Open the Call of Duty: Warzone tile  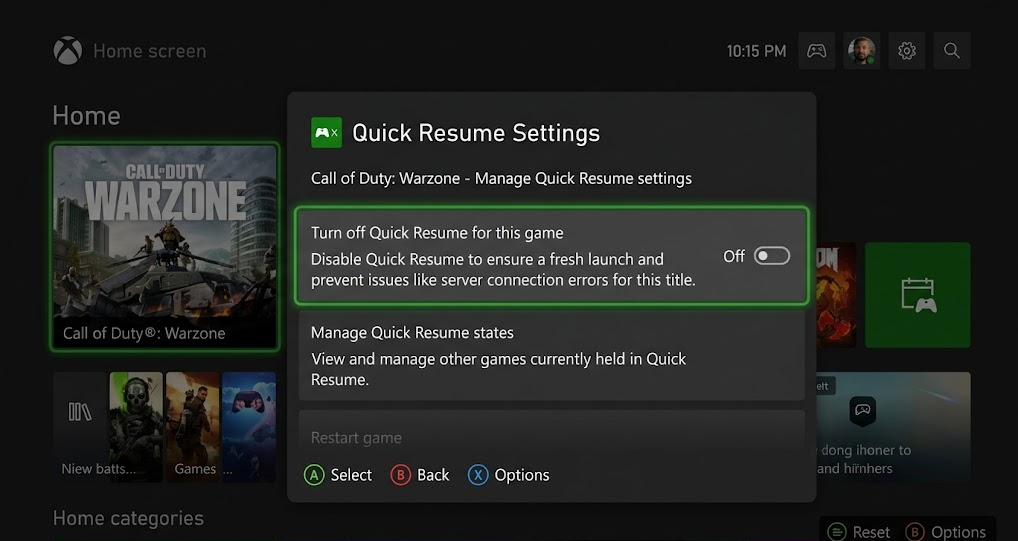[165, 247]
